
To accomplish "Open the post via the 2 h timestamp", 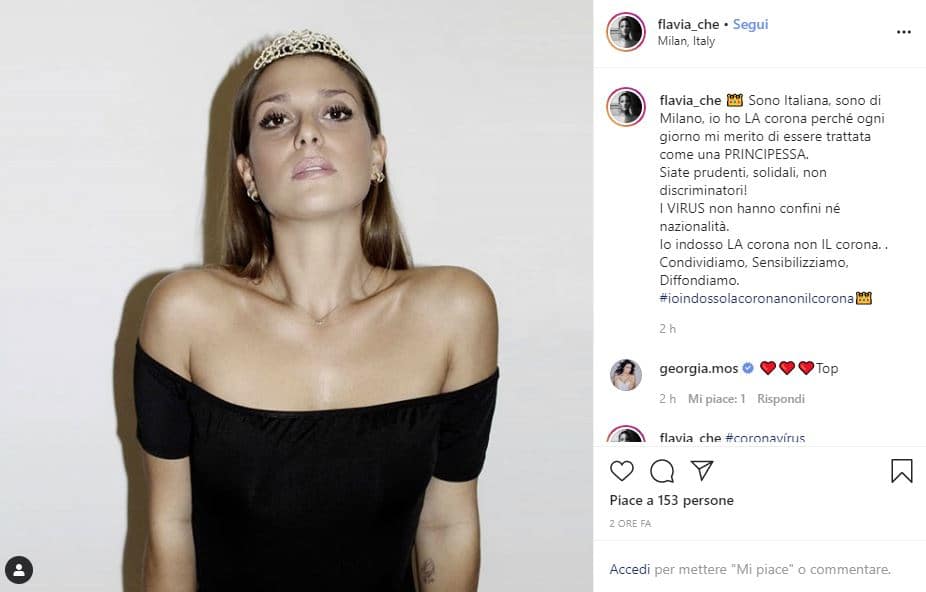I will (x=666, y=328).
